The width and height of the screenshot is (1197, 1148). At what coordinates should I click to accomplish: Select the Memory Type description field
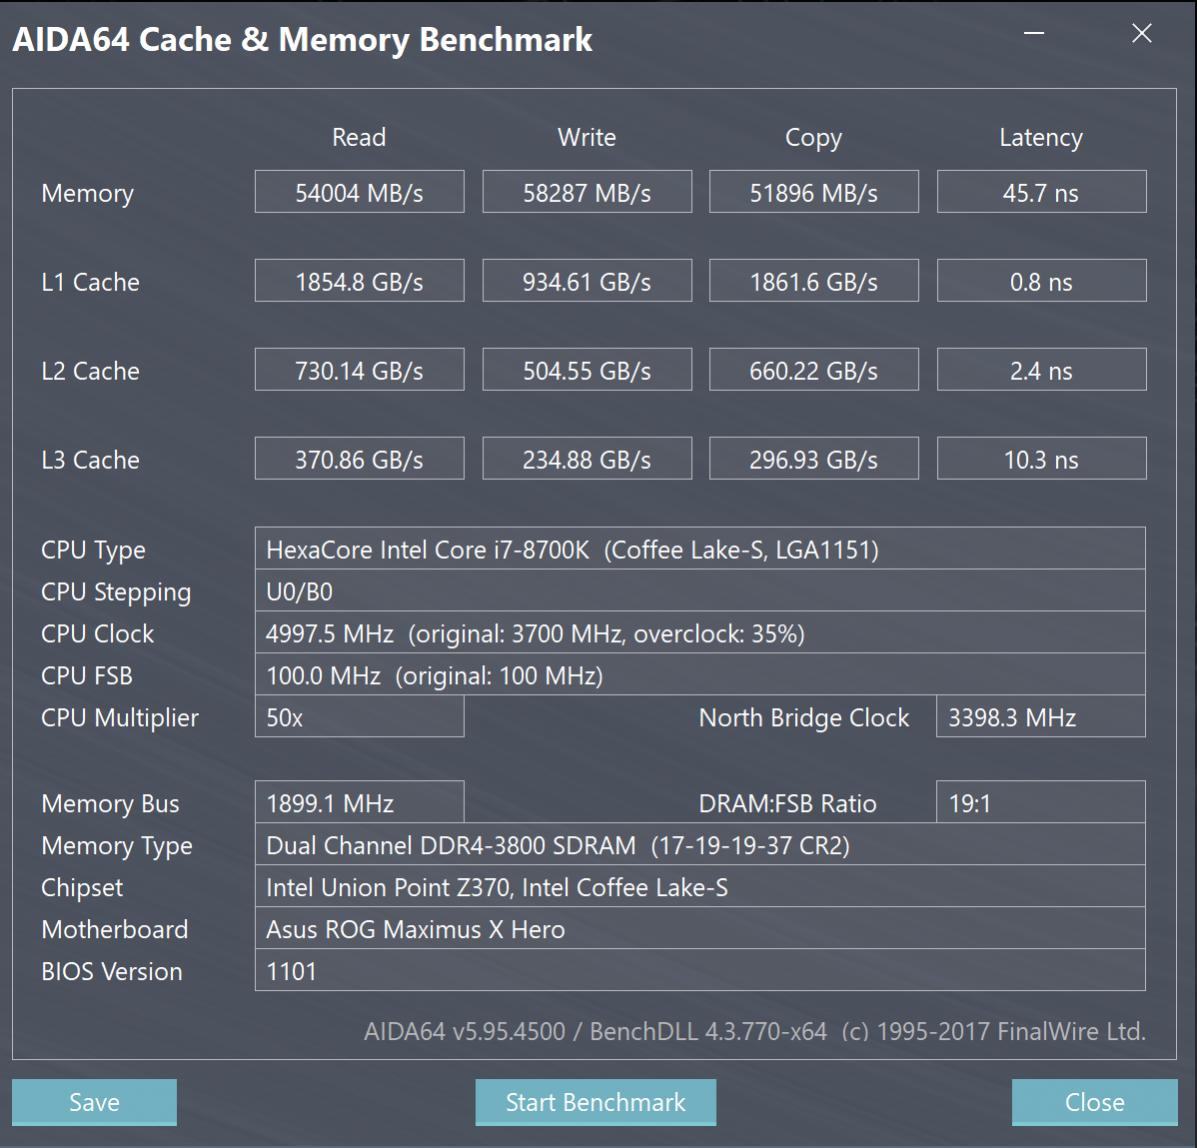pos(700,845)
